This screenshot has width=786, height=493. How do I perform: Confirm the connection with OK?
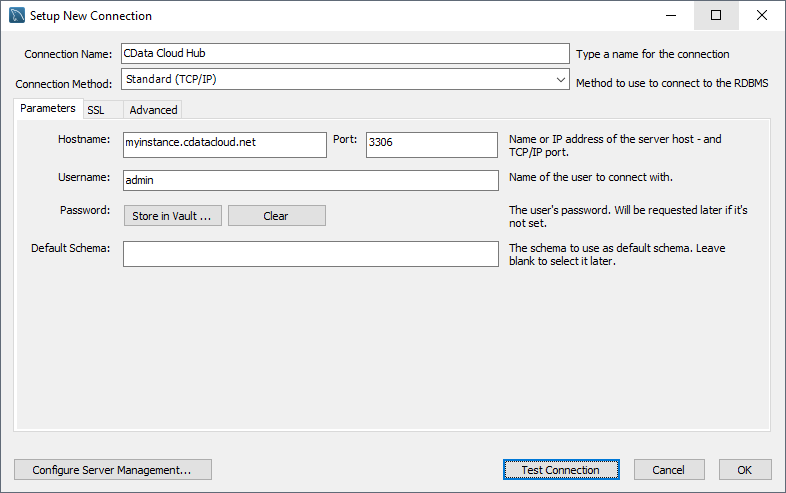point(744,470)
